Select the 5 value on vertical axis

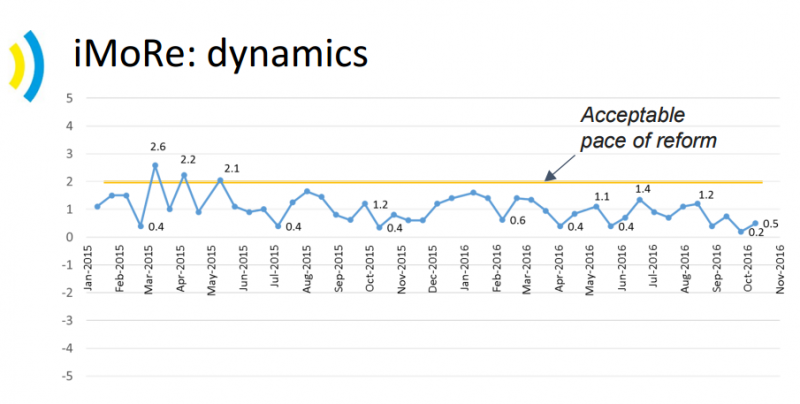pos(69,98)
